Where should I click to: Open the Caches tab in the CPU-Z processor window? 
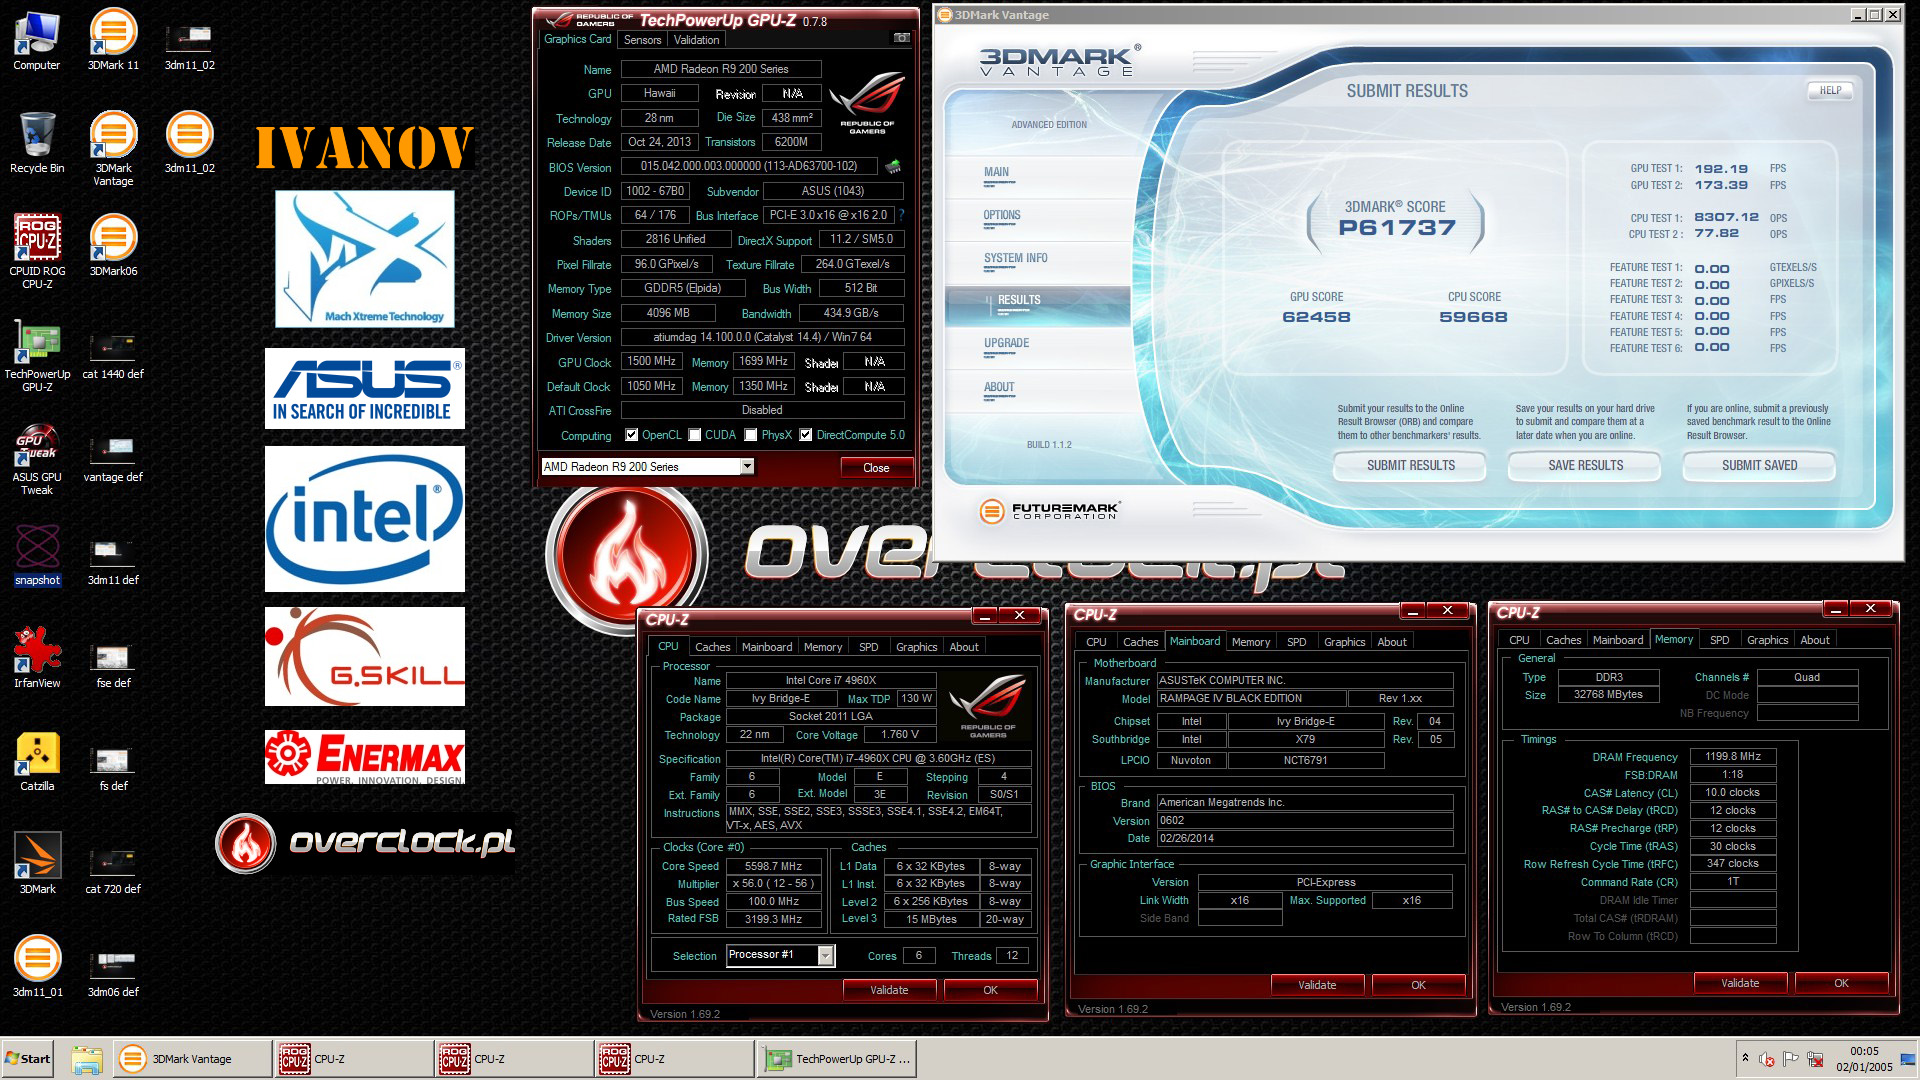tap(712, 647)
